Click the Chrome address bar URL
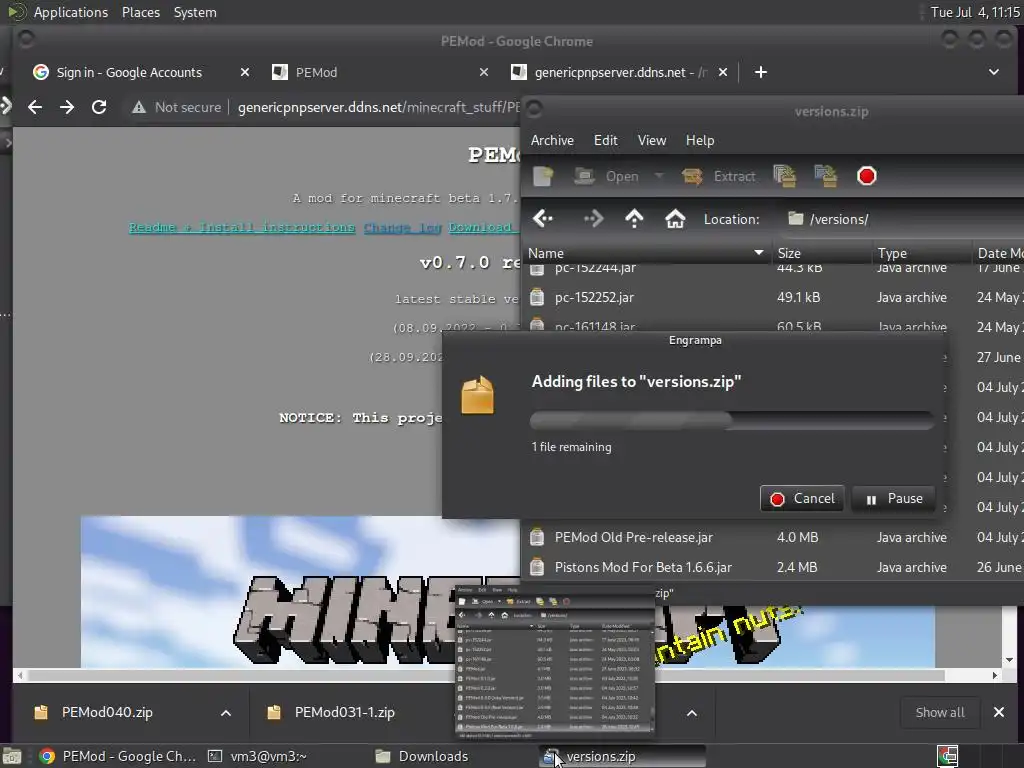Screen dimensions: 1024x768 pyautogui.click(x=379, y=107)
